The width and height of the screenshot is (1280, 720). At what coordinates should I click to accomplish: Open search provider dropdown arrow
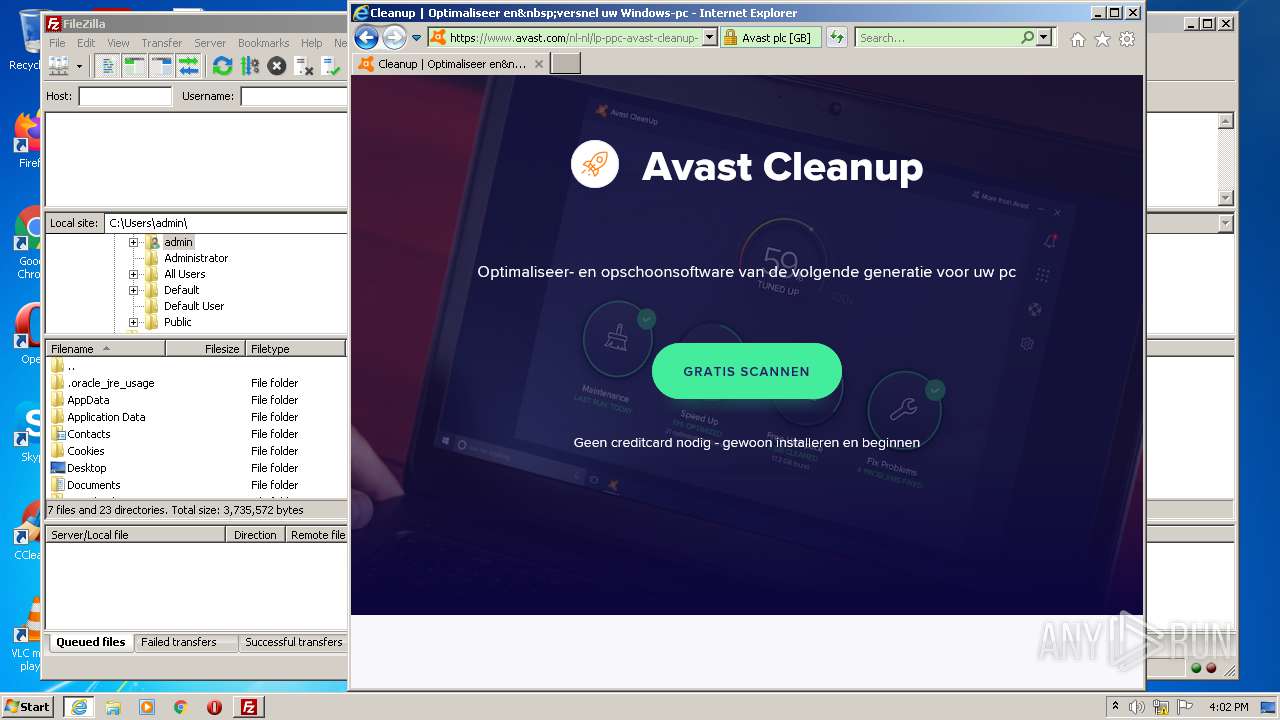tap(1044, 38)
